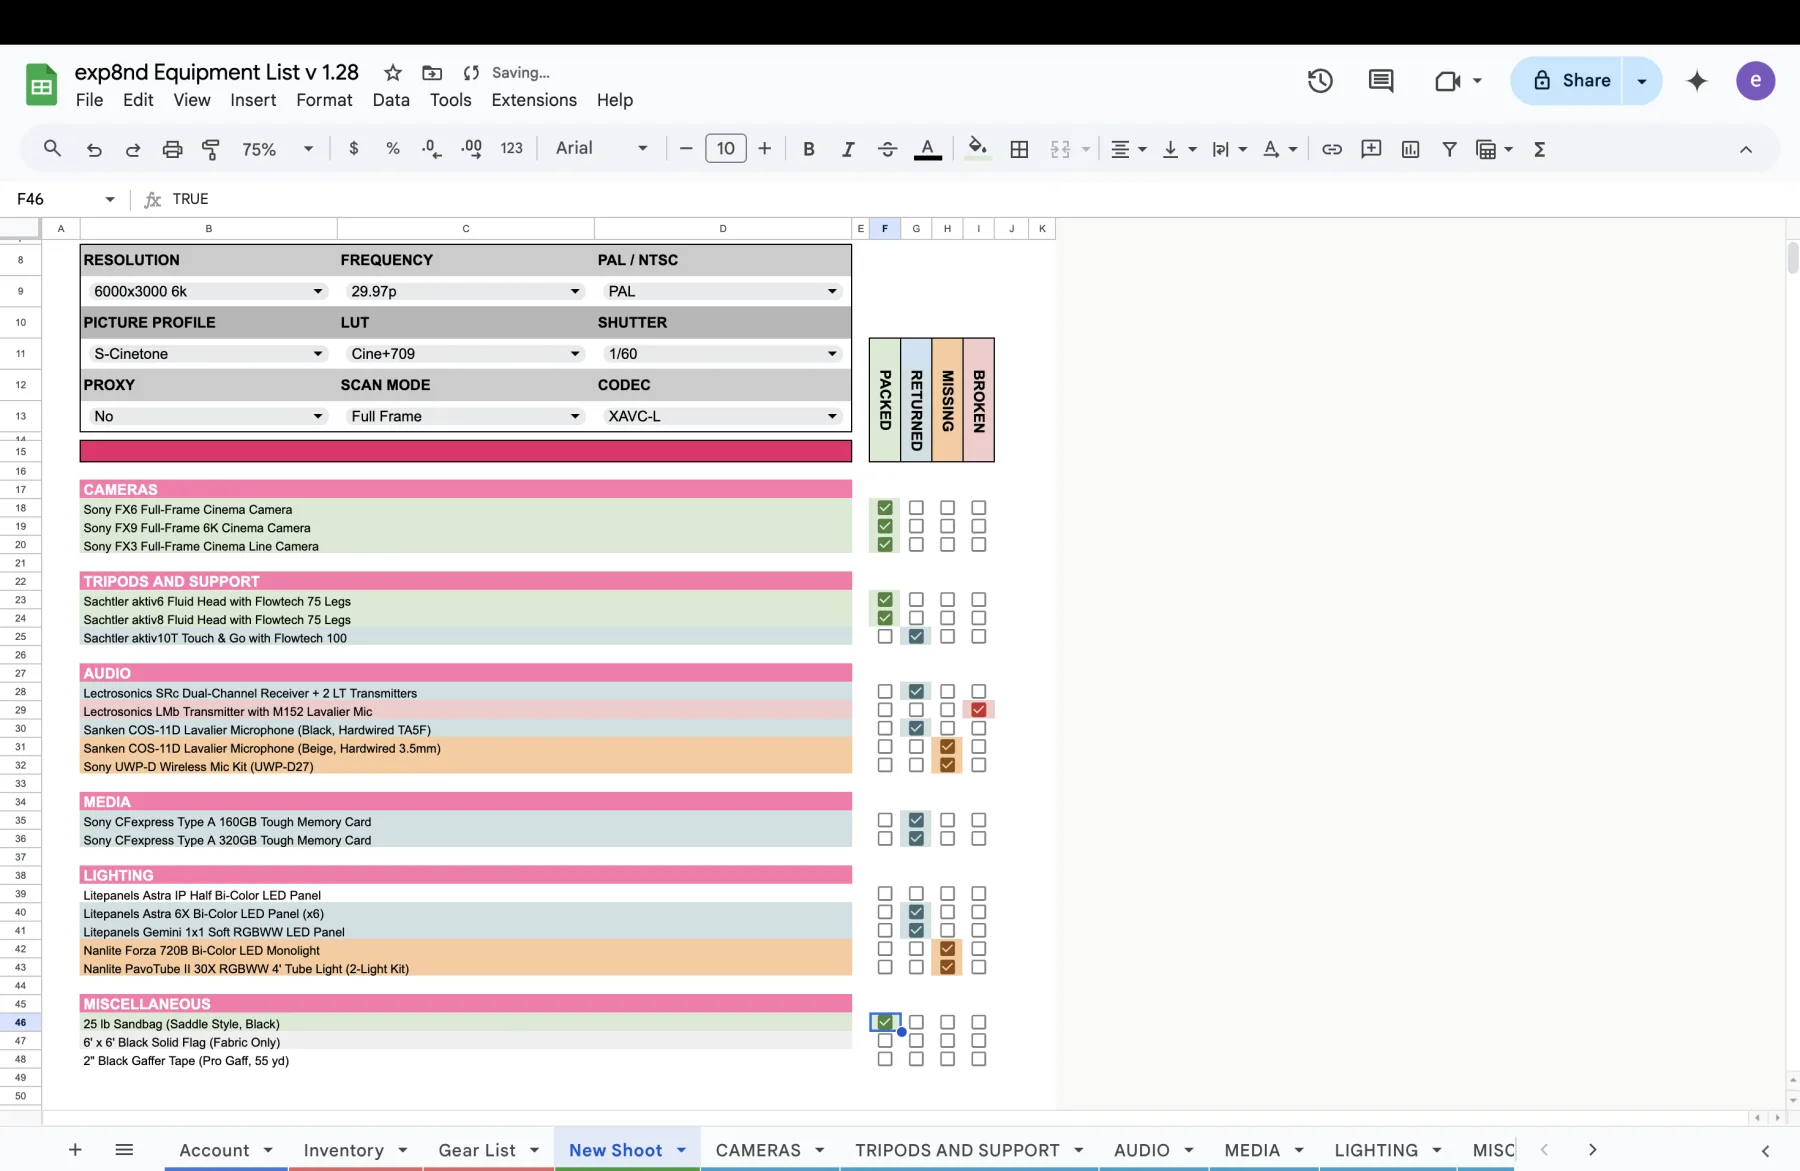Toggle italic formatting
1800x1171 pixels.
848,149
